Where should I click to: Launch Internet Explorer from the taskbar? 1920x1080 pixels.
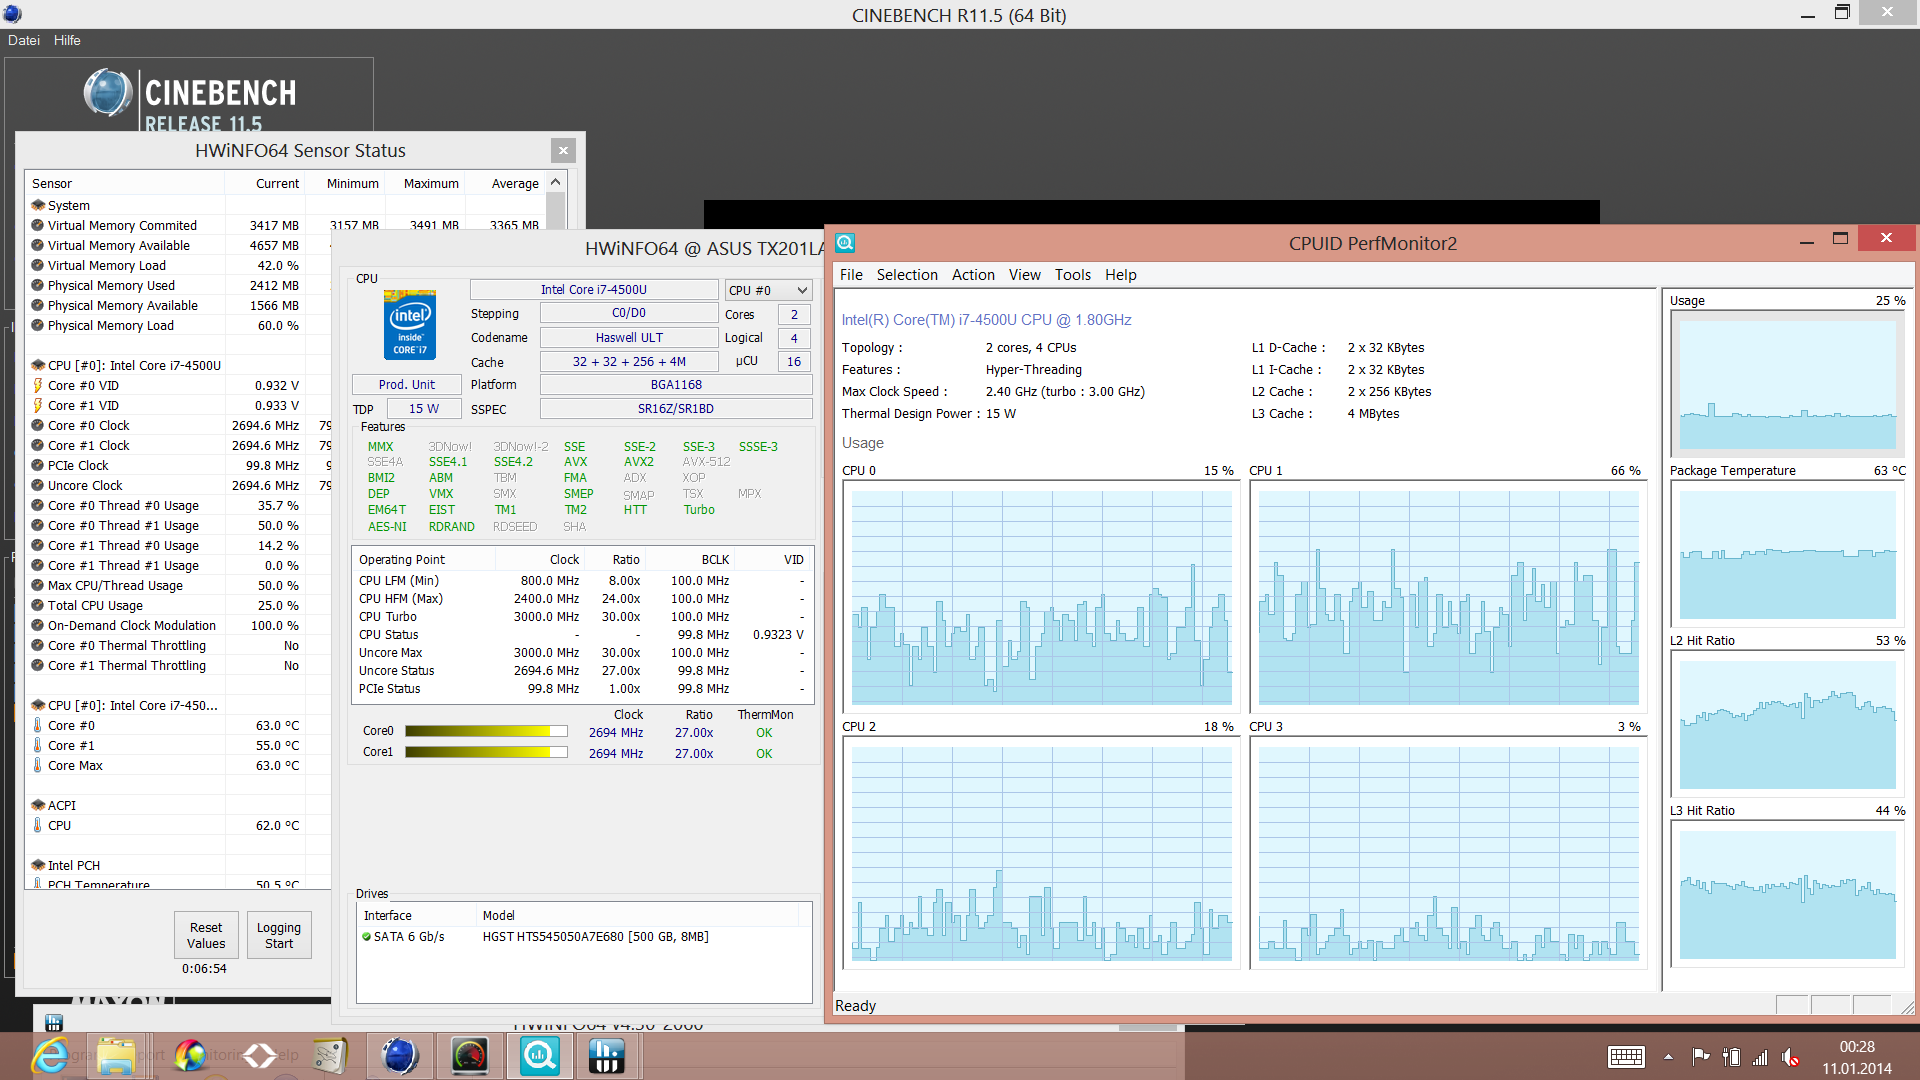pyautogui.click(x=49, y=1056)
